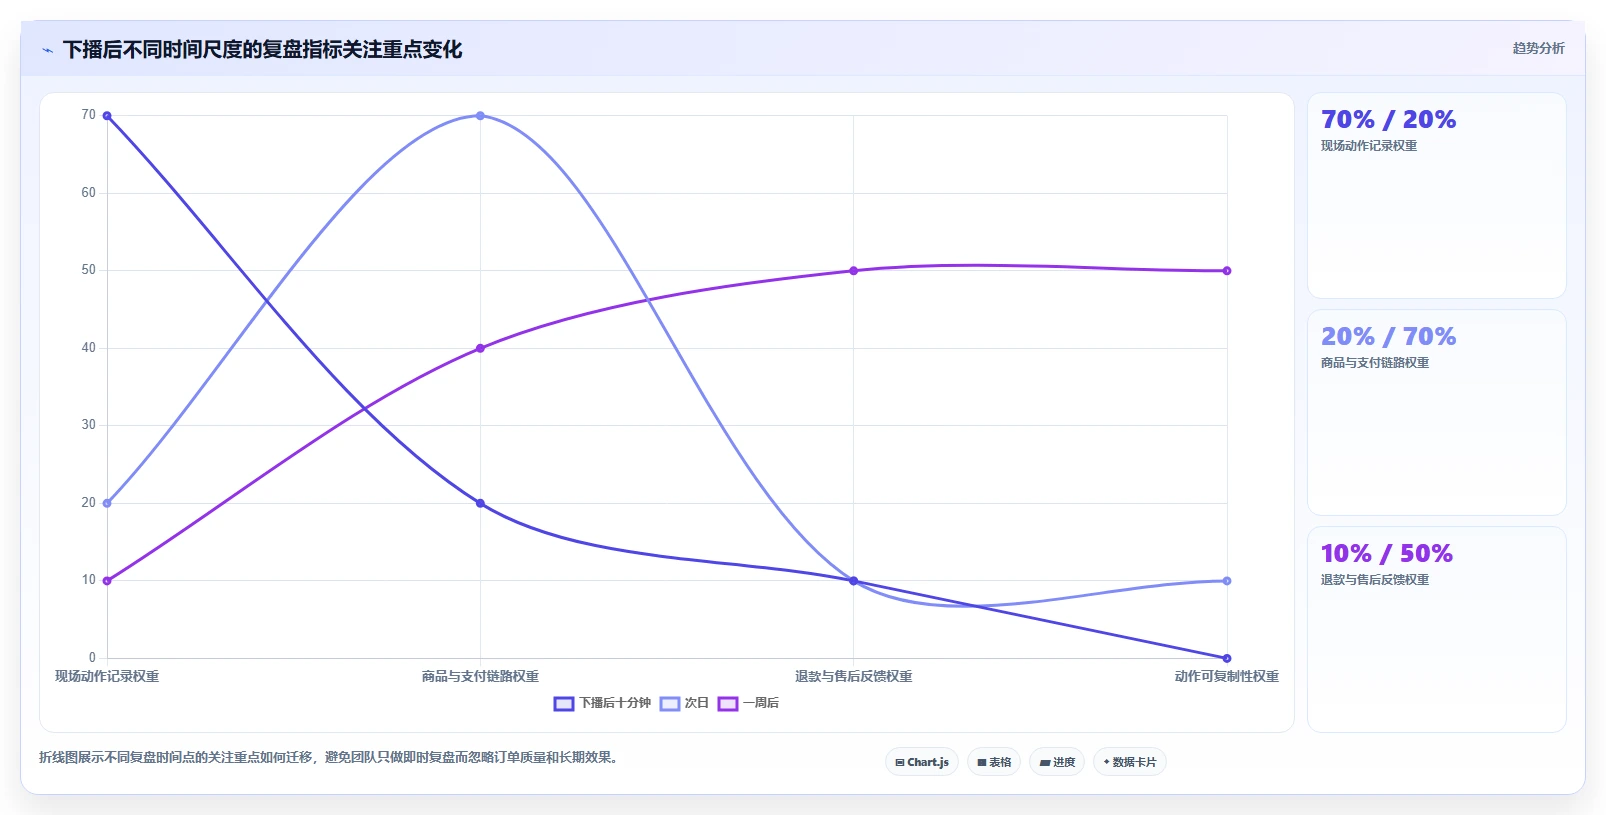Click the Chart.js tag chip
The image size is (1606, 815).
(x=922, y=762)
